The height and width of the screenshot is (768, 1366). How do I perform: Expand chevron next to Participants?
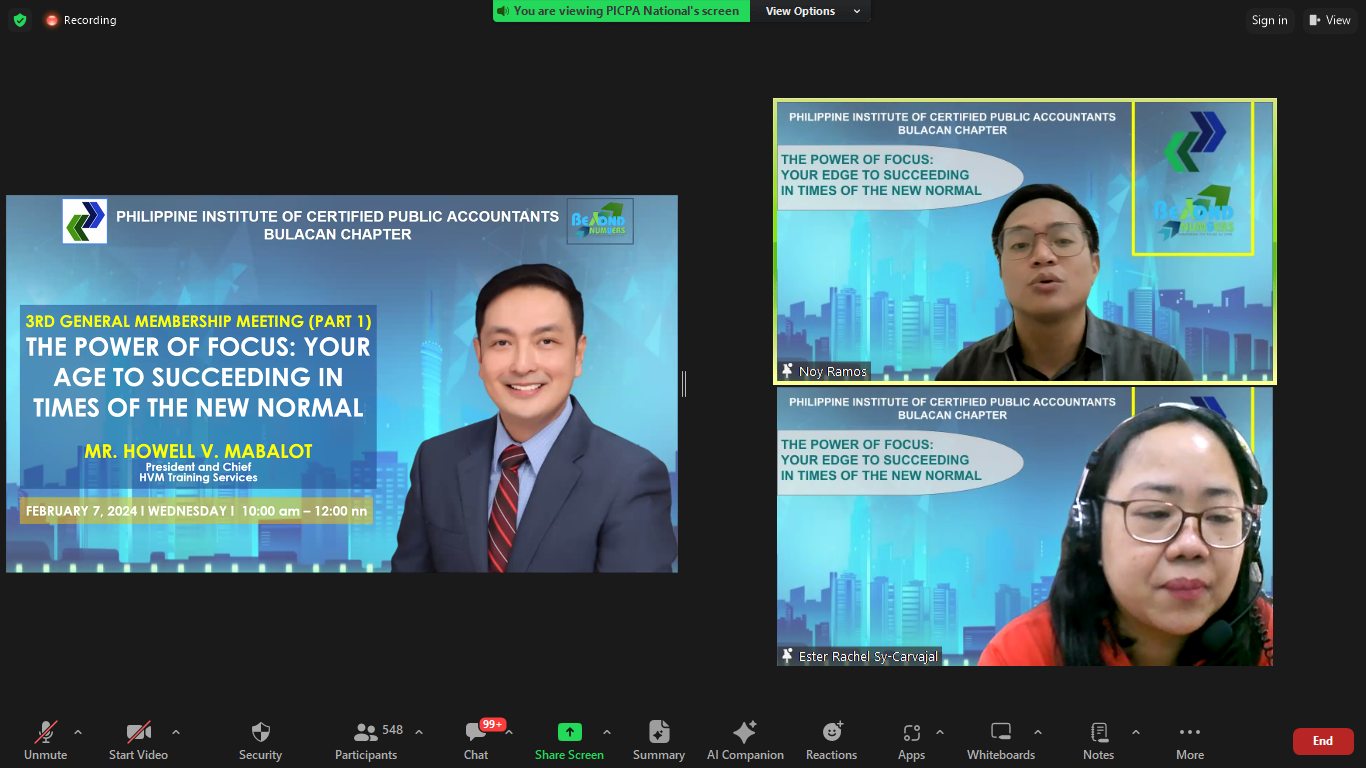418,732
